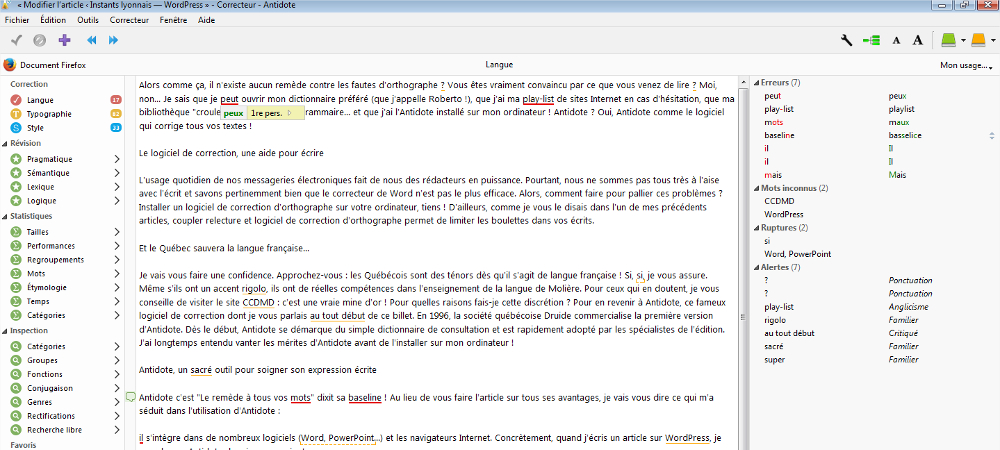The width and height of the screenshot is (1000, 450).
Task: Click the red Langue filter icon
Action: click(x=16, y=100)
